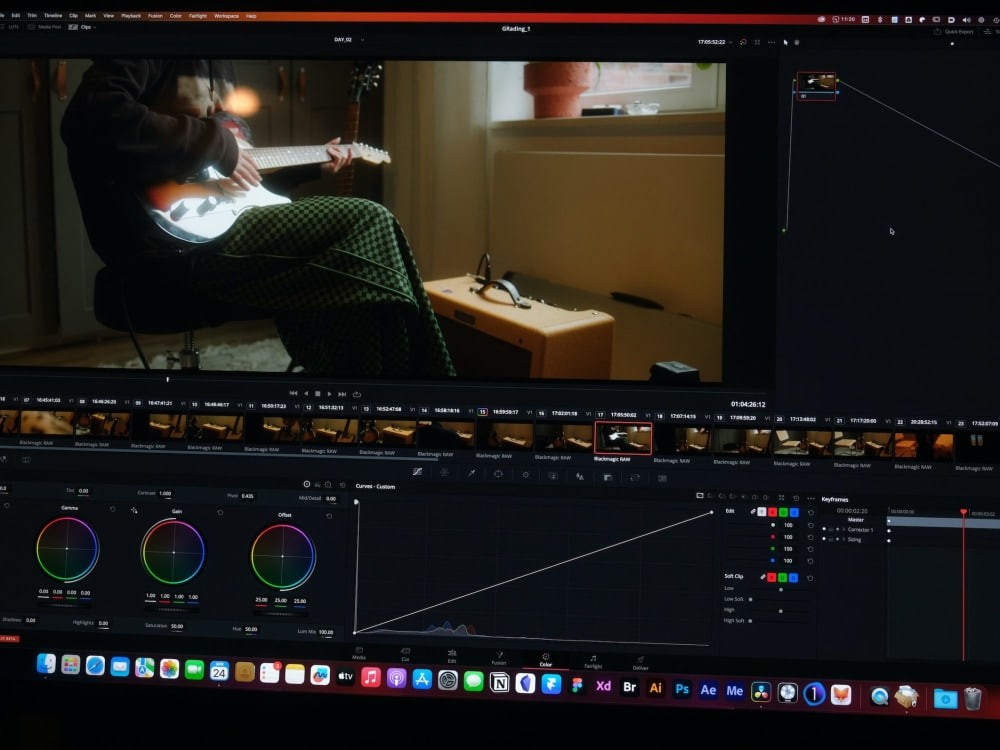
Task: Toggle the Y channel in the curves Edit row
Action: coord(760,512)
